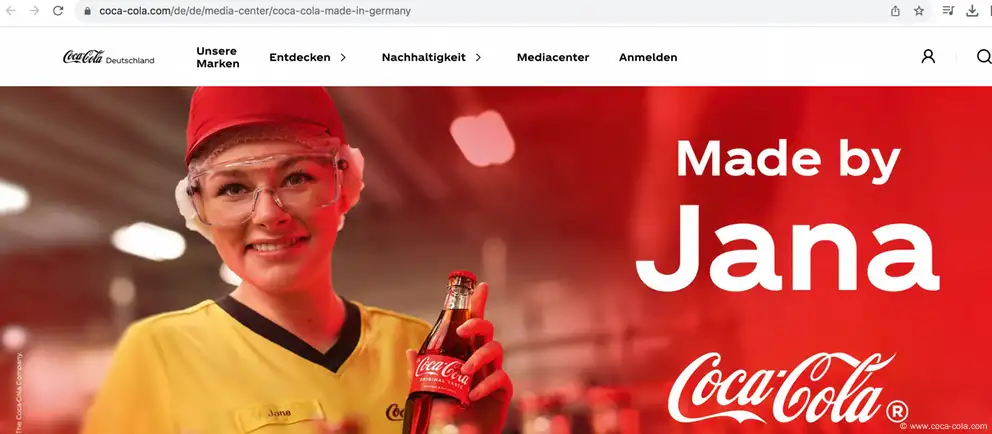Reload the page with refresh icon
Screen dimensions: 992x434
[x=58, y=11]
